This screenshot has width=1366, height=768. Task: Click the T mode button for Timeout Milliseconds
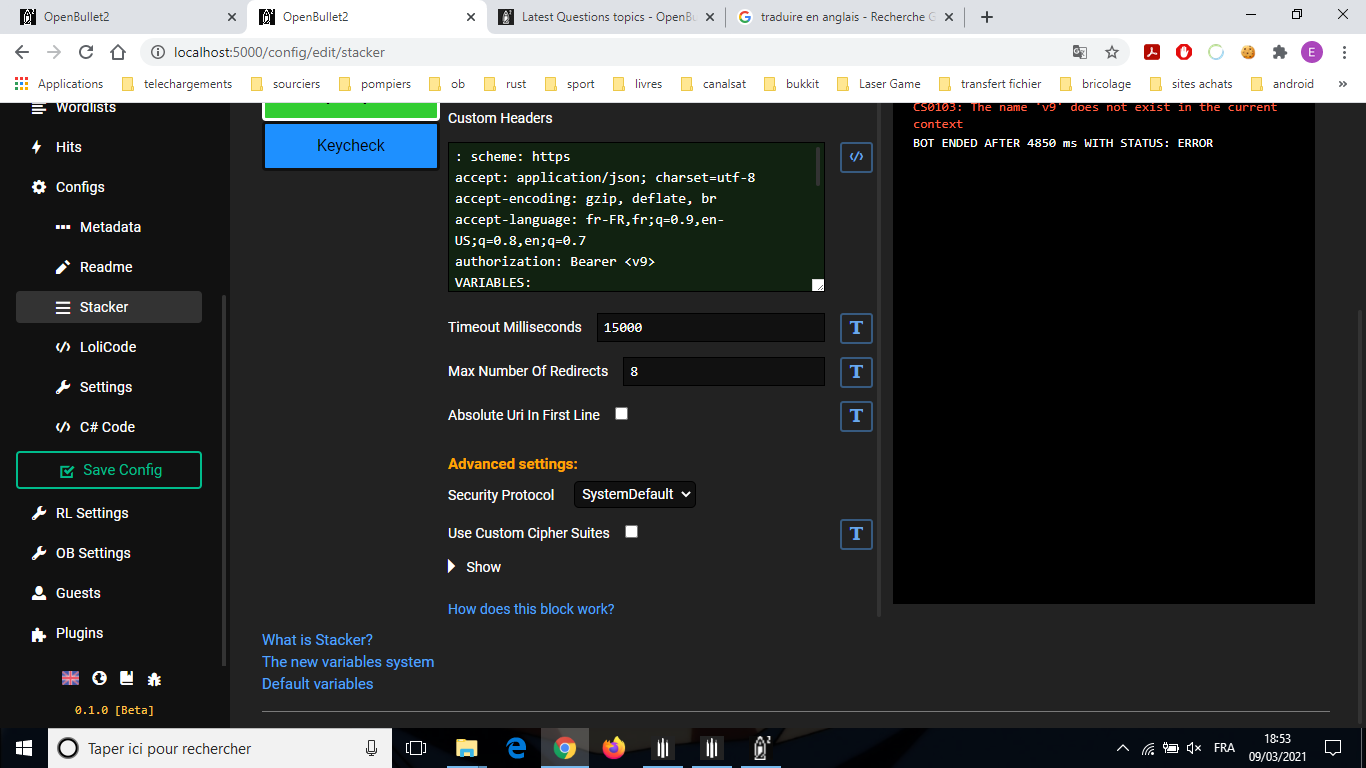click(856, 328)
